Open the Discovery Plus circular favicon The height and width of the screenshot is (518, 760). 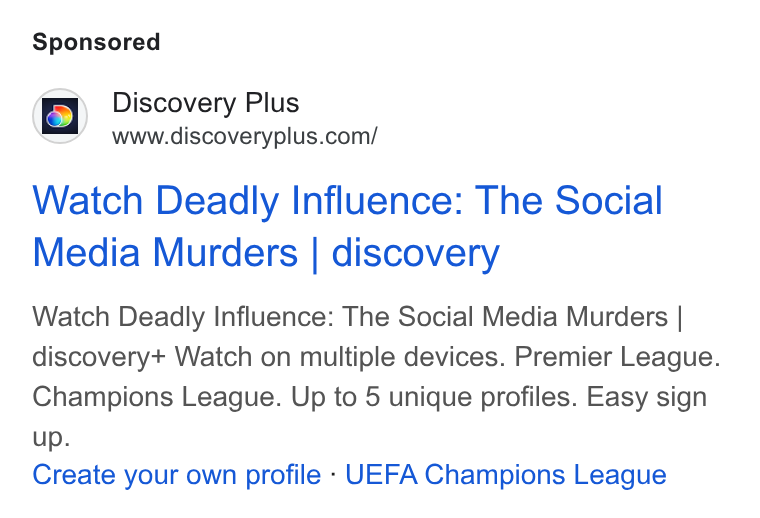coord(60,116)
